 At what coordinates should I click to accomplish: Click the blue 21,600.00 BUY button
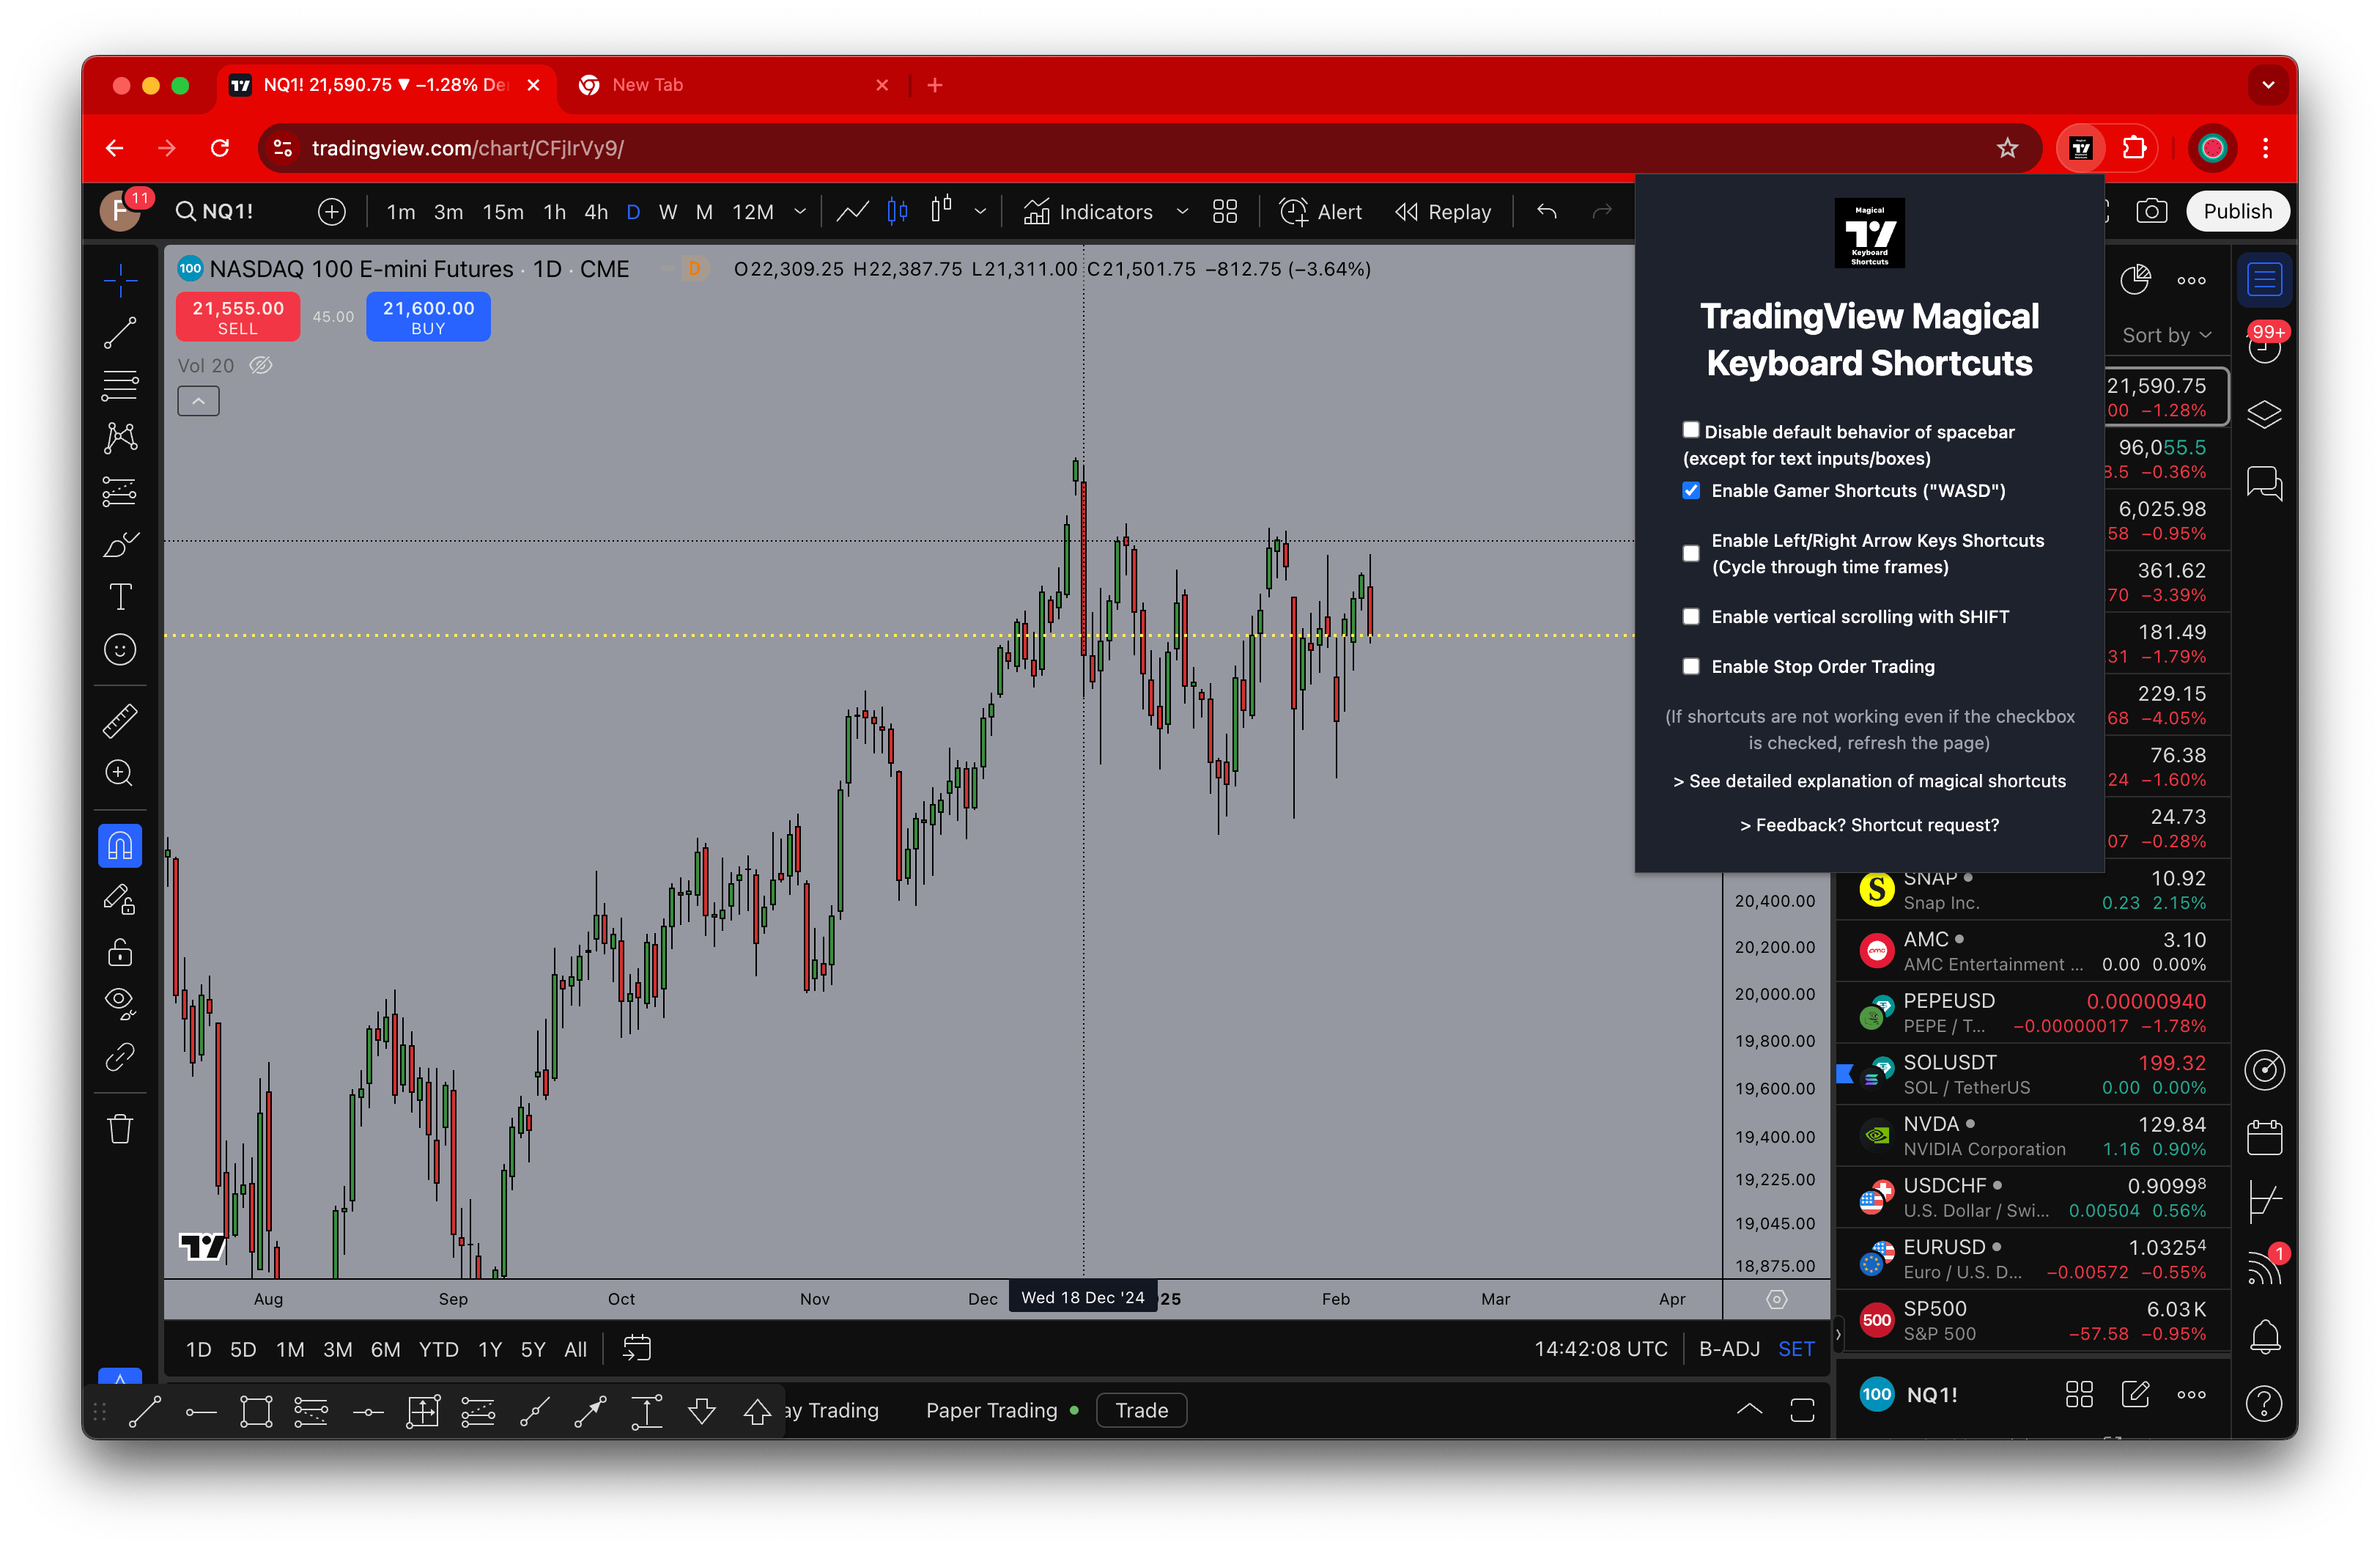coord(428,316)
